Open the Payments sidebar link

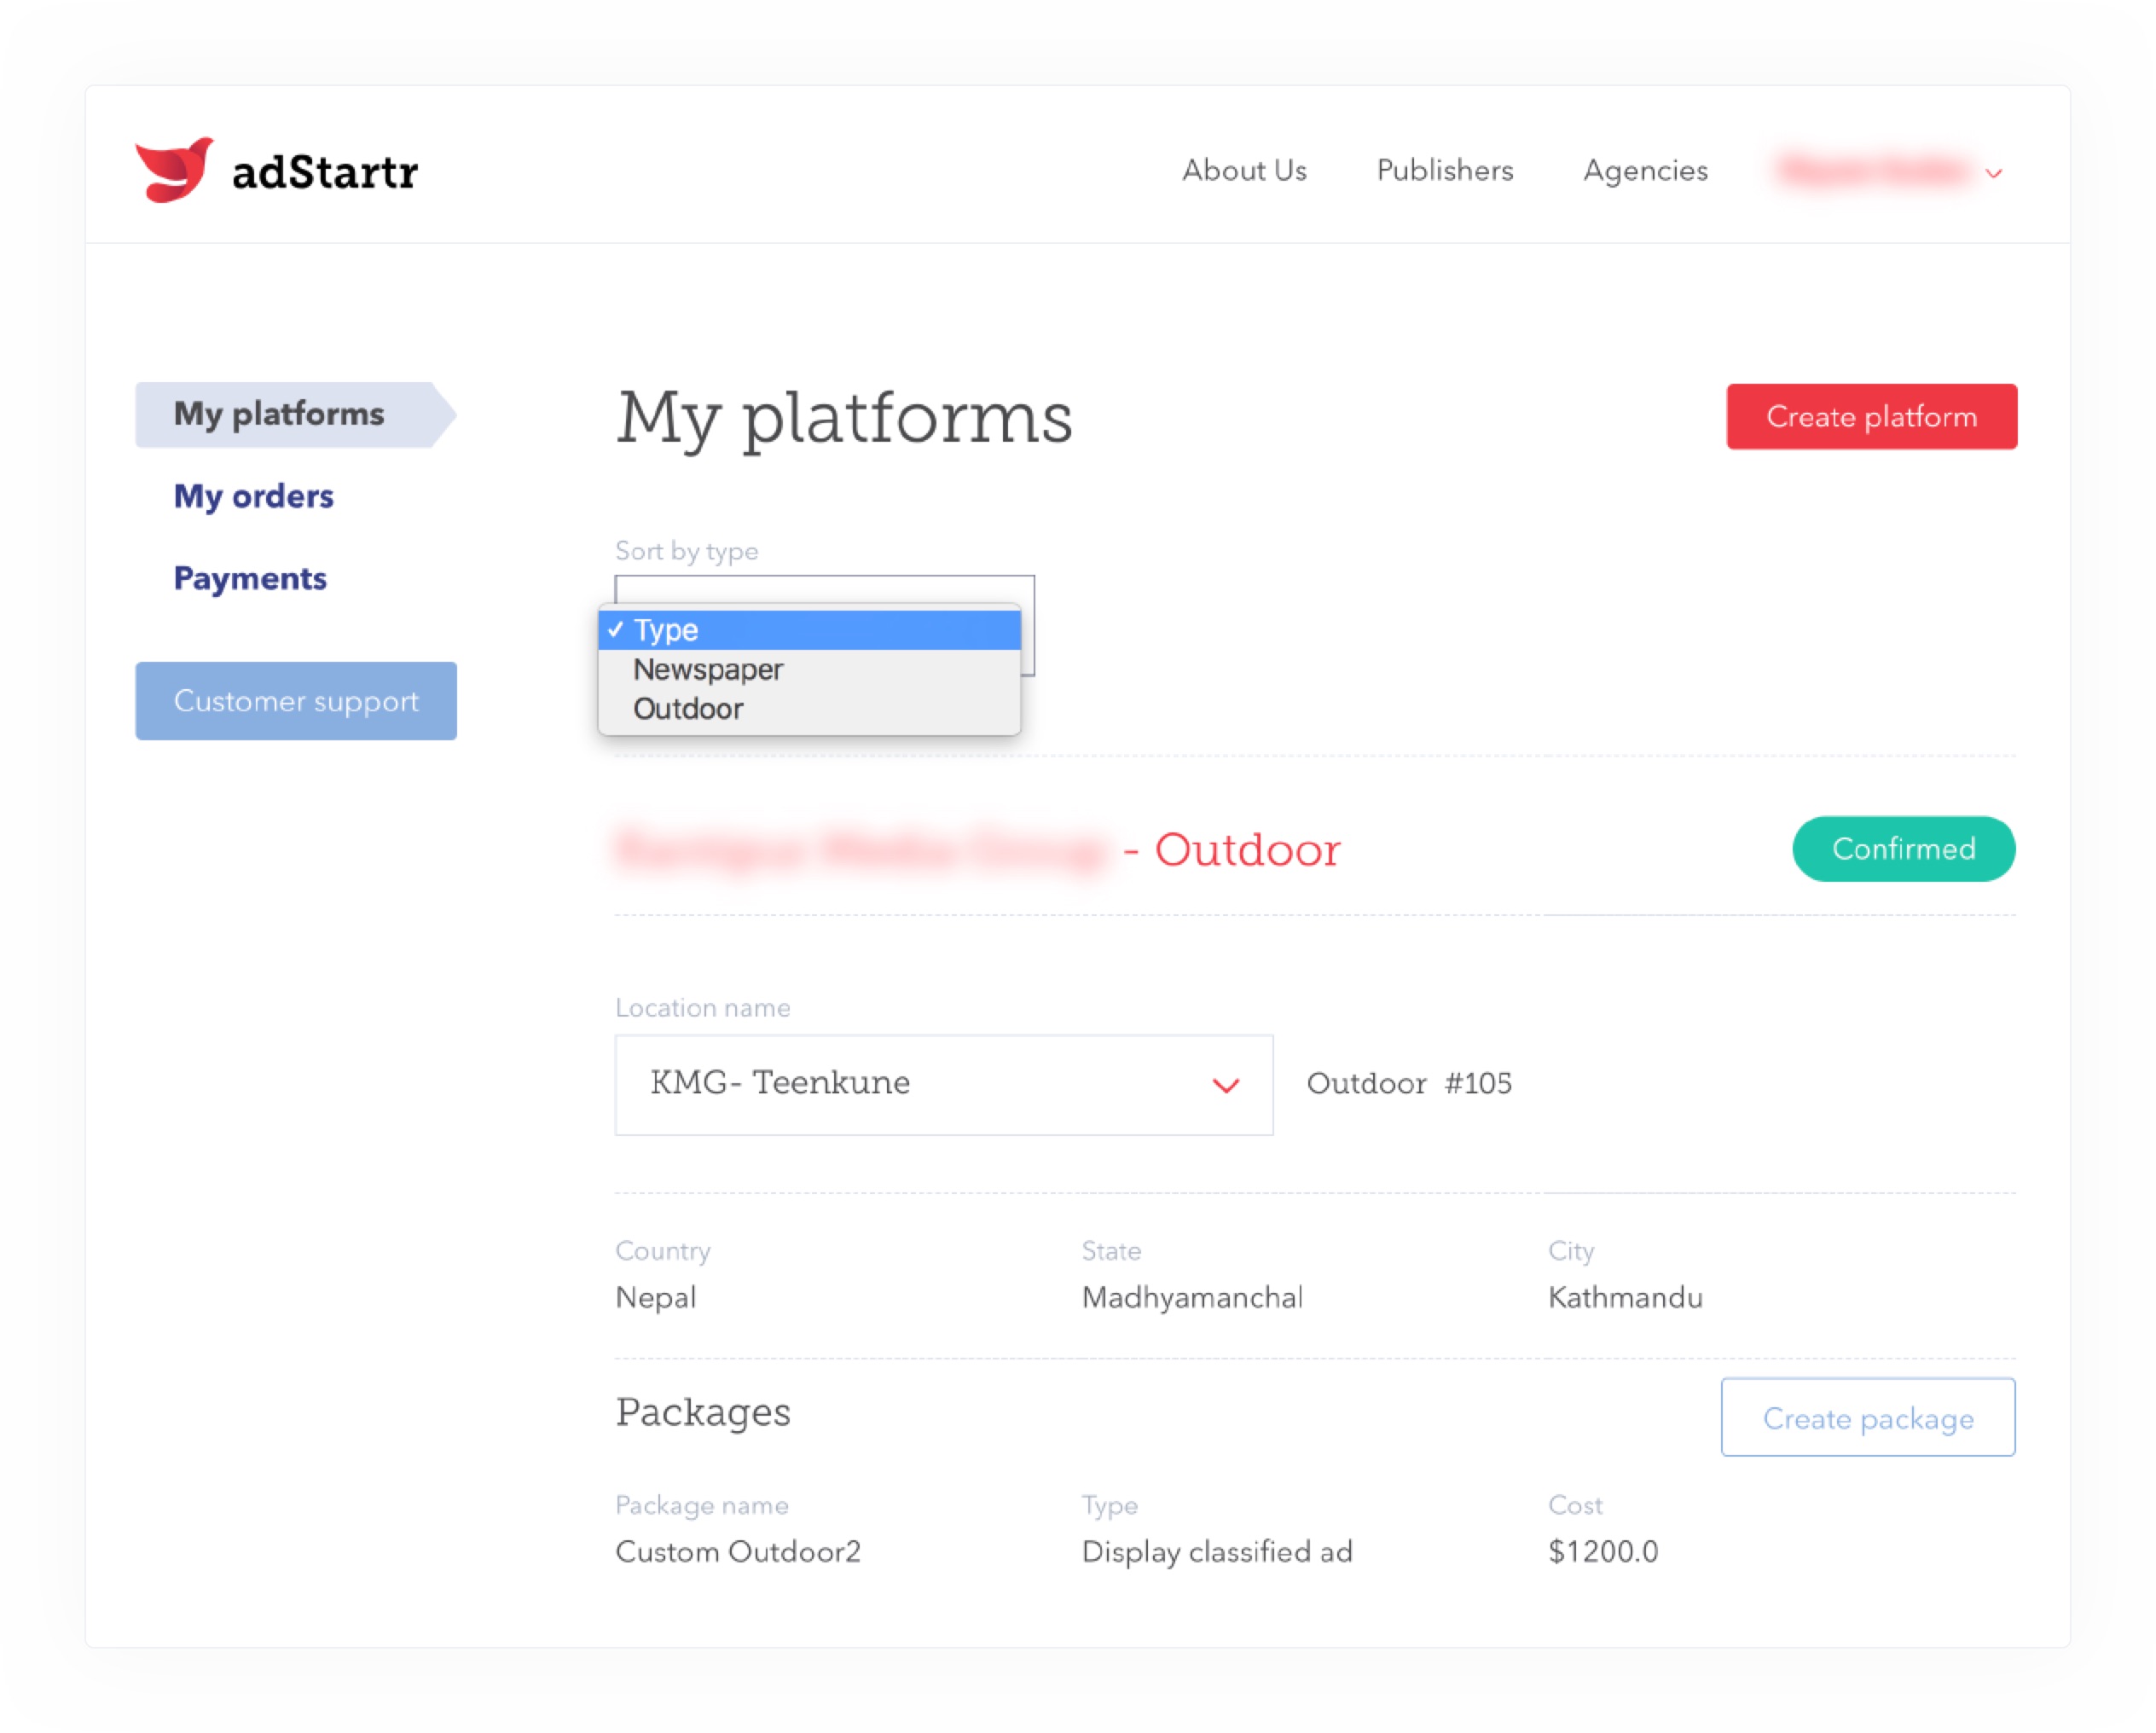pos(250,578)
